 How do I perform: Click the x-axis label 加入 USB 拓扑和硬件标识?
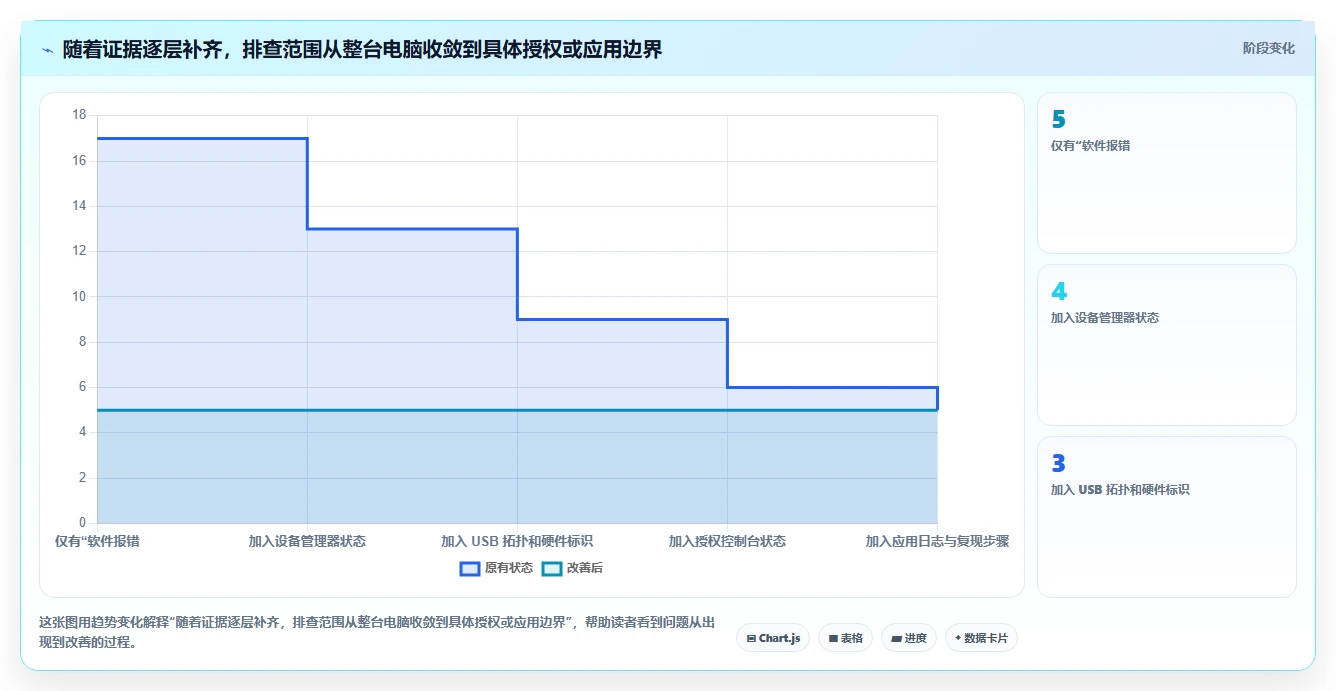517,541
